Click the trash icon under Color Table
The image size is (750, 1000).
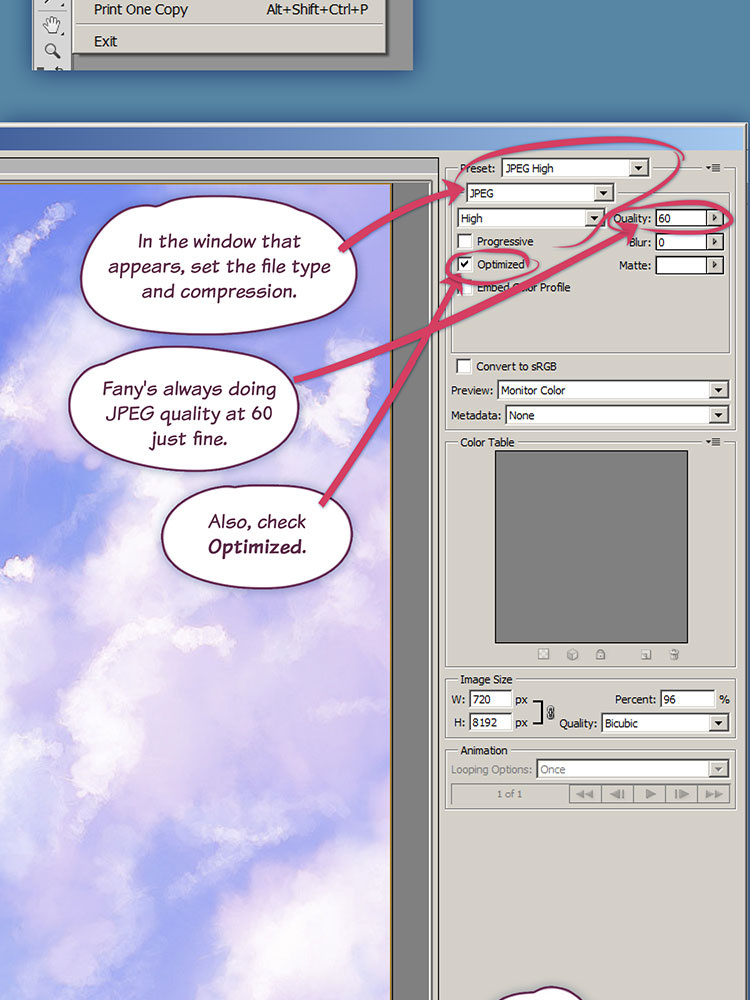(675, 655)
